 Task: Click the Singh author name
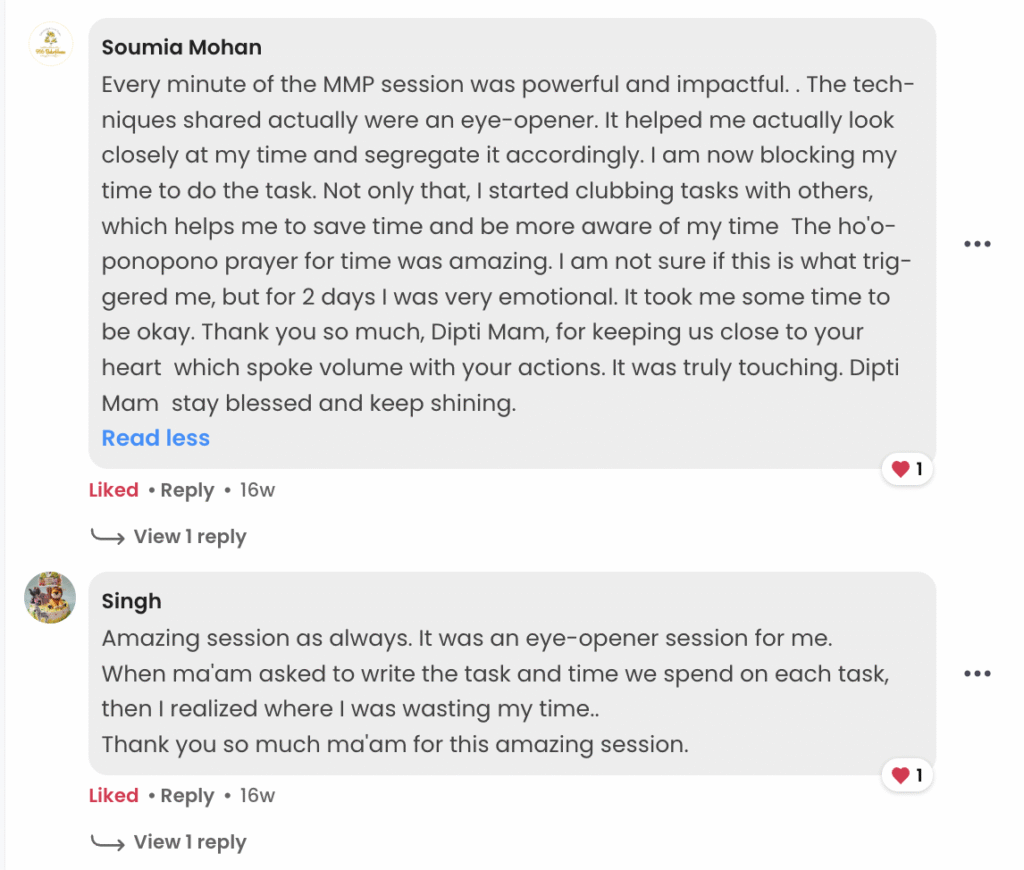point(131,601)
